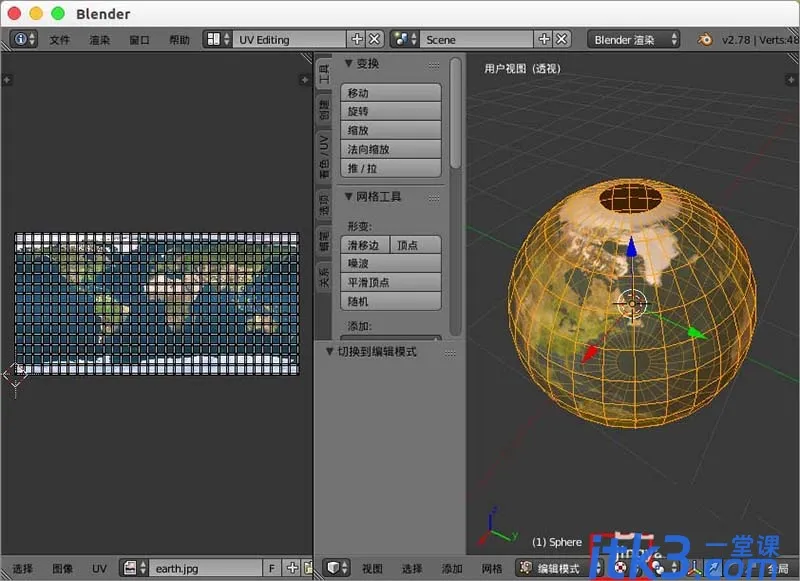800x581 pixels.
Task: Add a new image with plus beside earth.jpg
Action: 292,568
